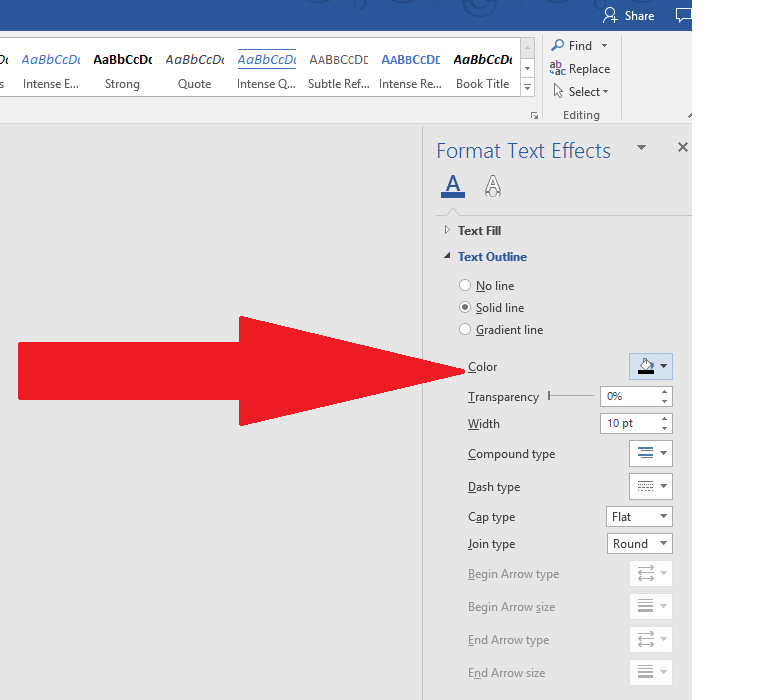The image size is (763, 700).
Task: Open the Find dropdown arrow
Action: click(604, 45)
